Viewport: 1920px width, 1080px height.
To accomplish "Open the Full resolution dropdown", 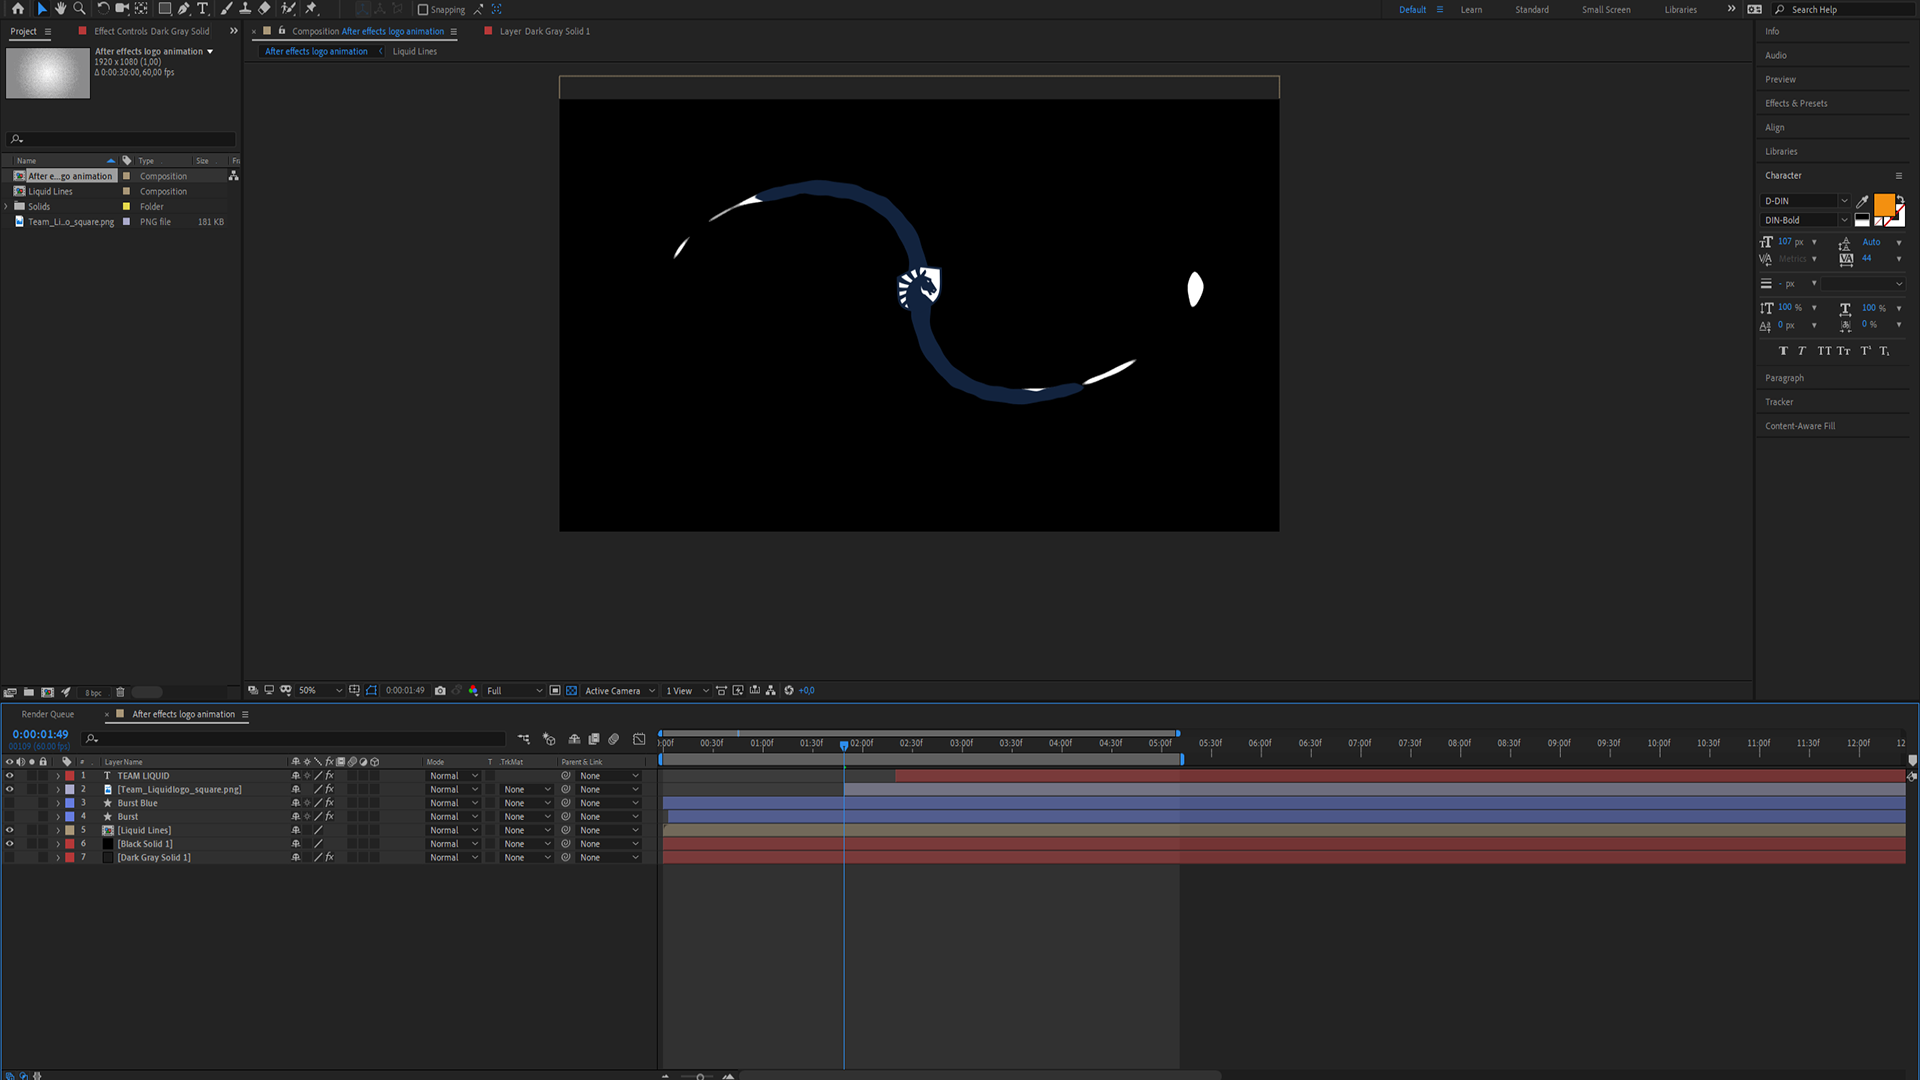I will pos(514,690).
